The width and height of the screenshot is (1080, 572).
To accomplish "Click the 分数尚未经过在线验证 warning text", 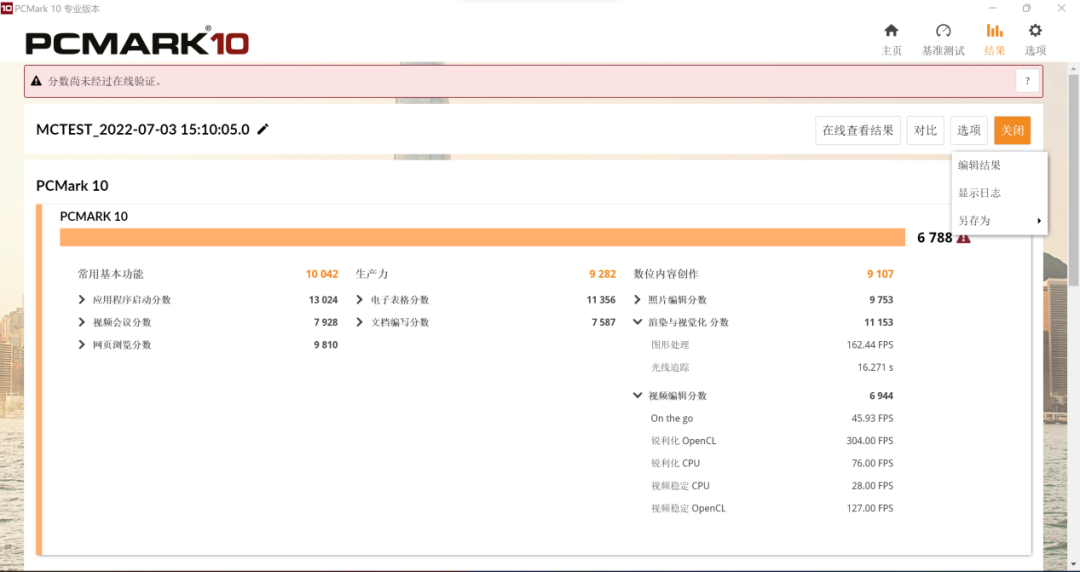I will pyautogui.click(x=105, y=81).
